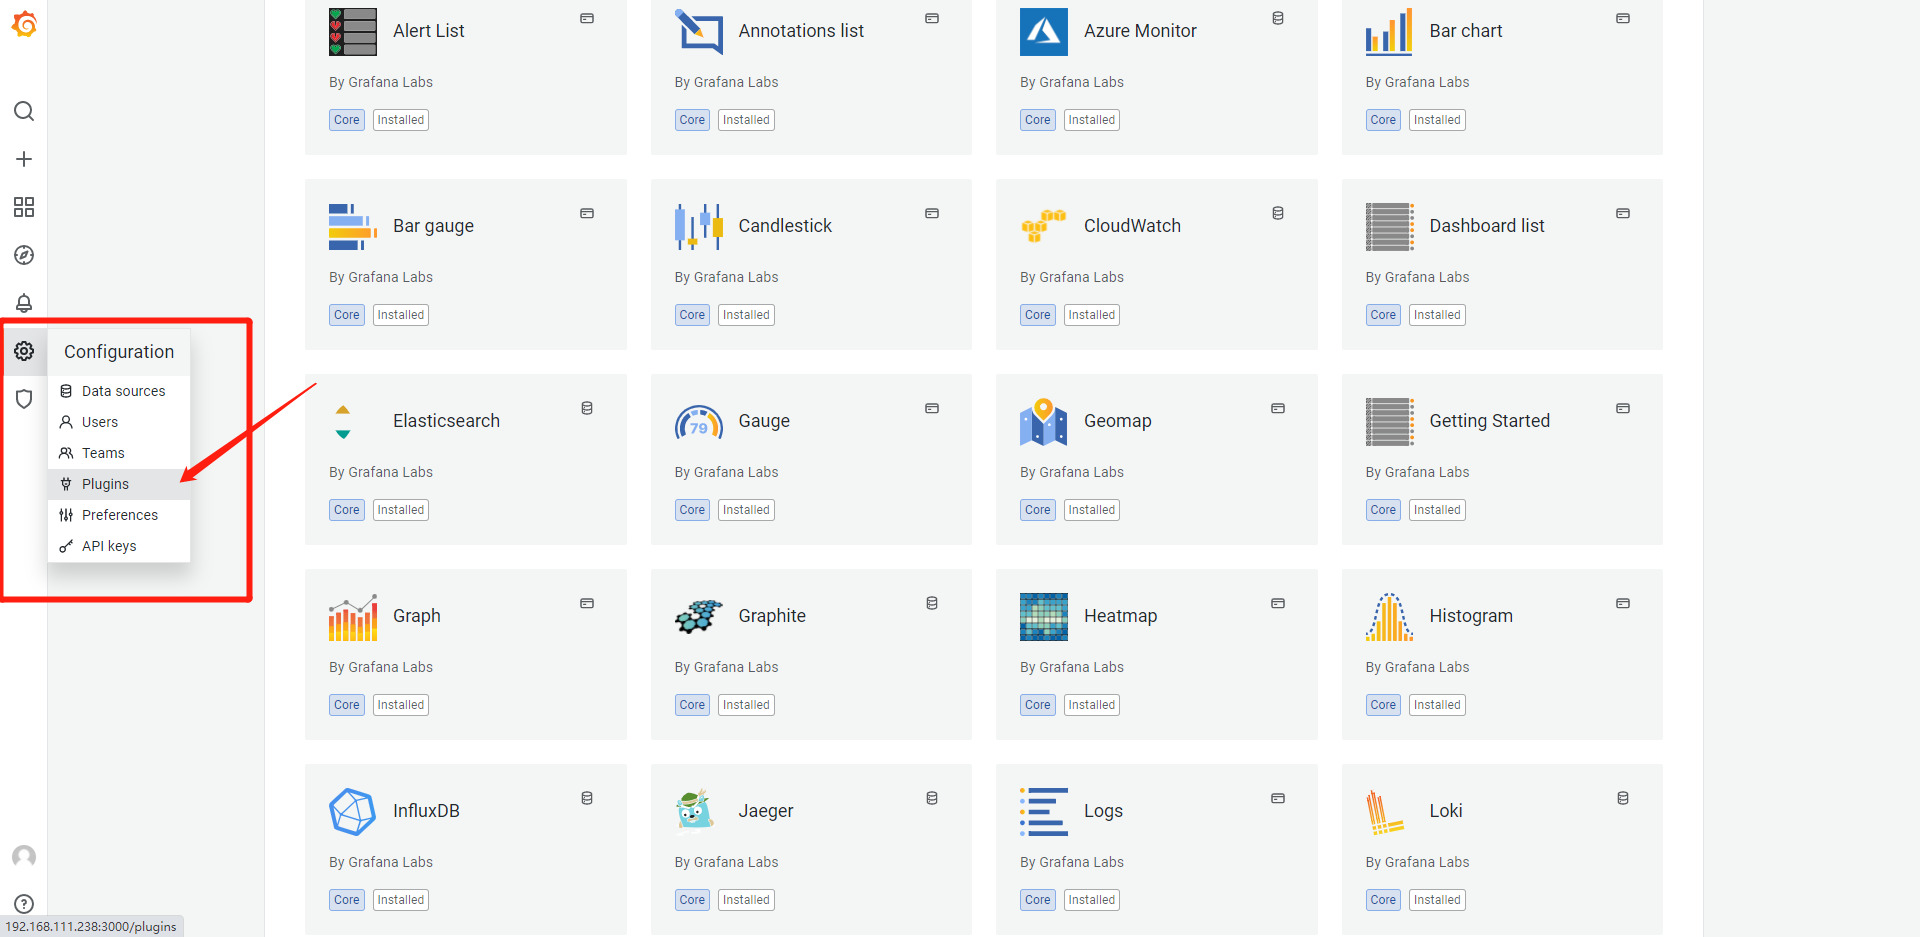Open the Loki plugin title
This screenshot has height=937, width=1920.
pos(1445,811)
